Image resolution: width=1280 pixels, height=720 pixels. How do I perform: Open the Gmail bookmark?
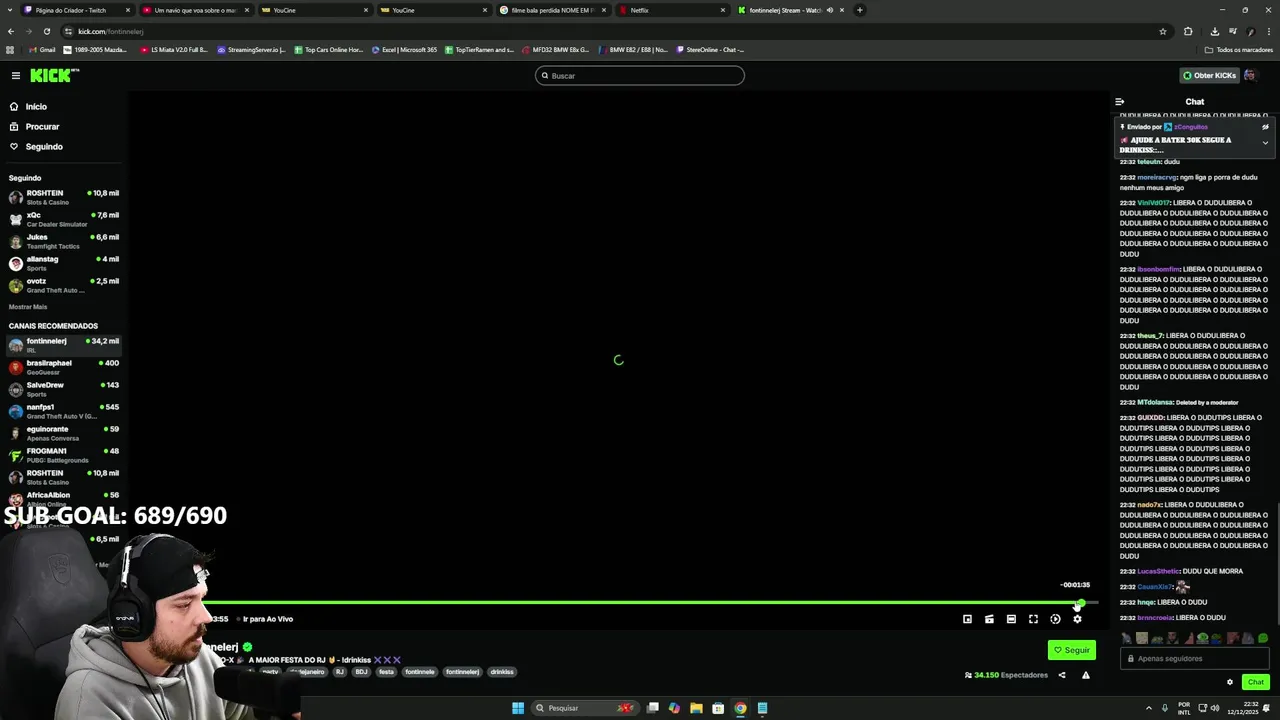(43, 50)
